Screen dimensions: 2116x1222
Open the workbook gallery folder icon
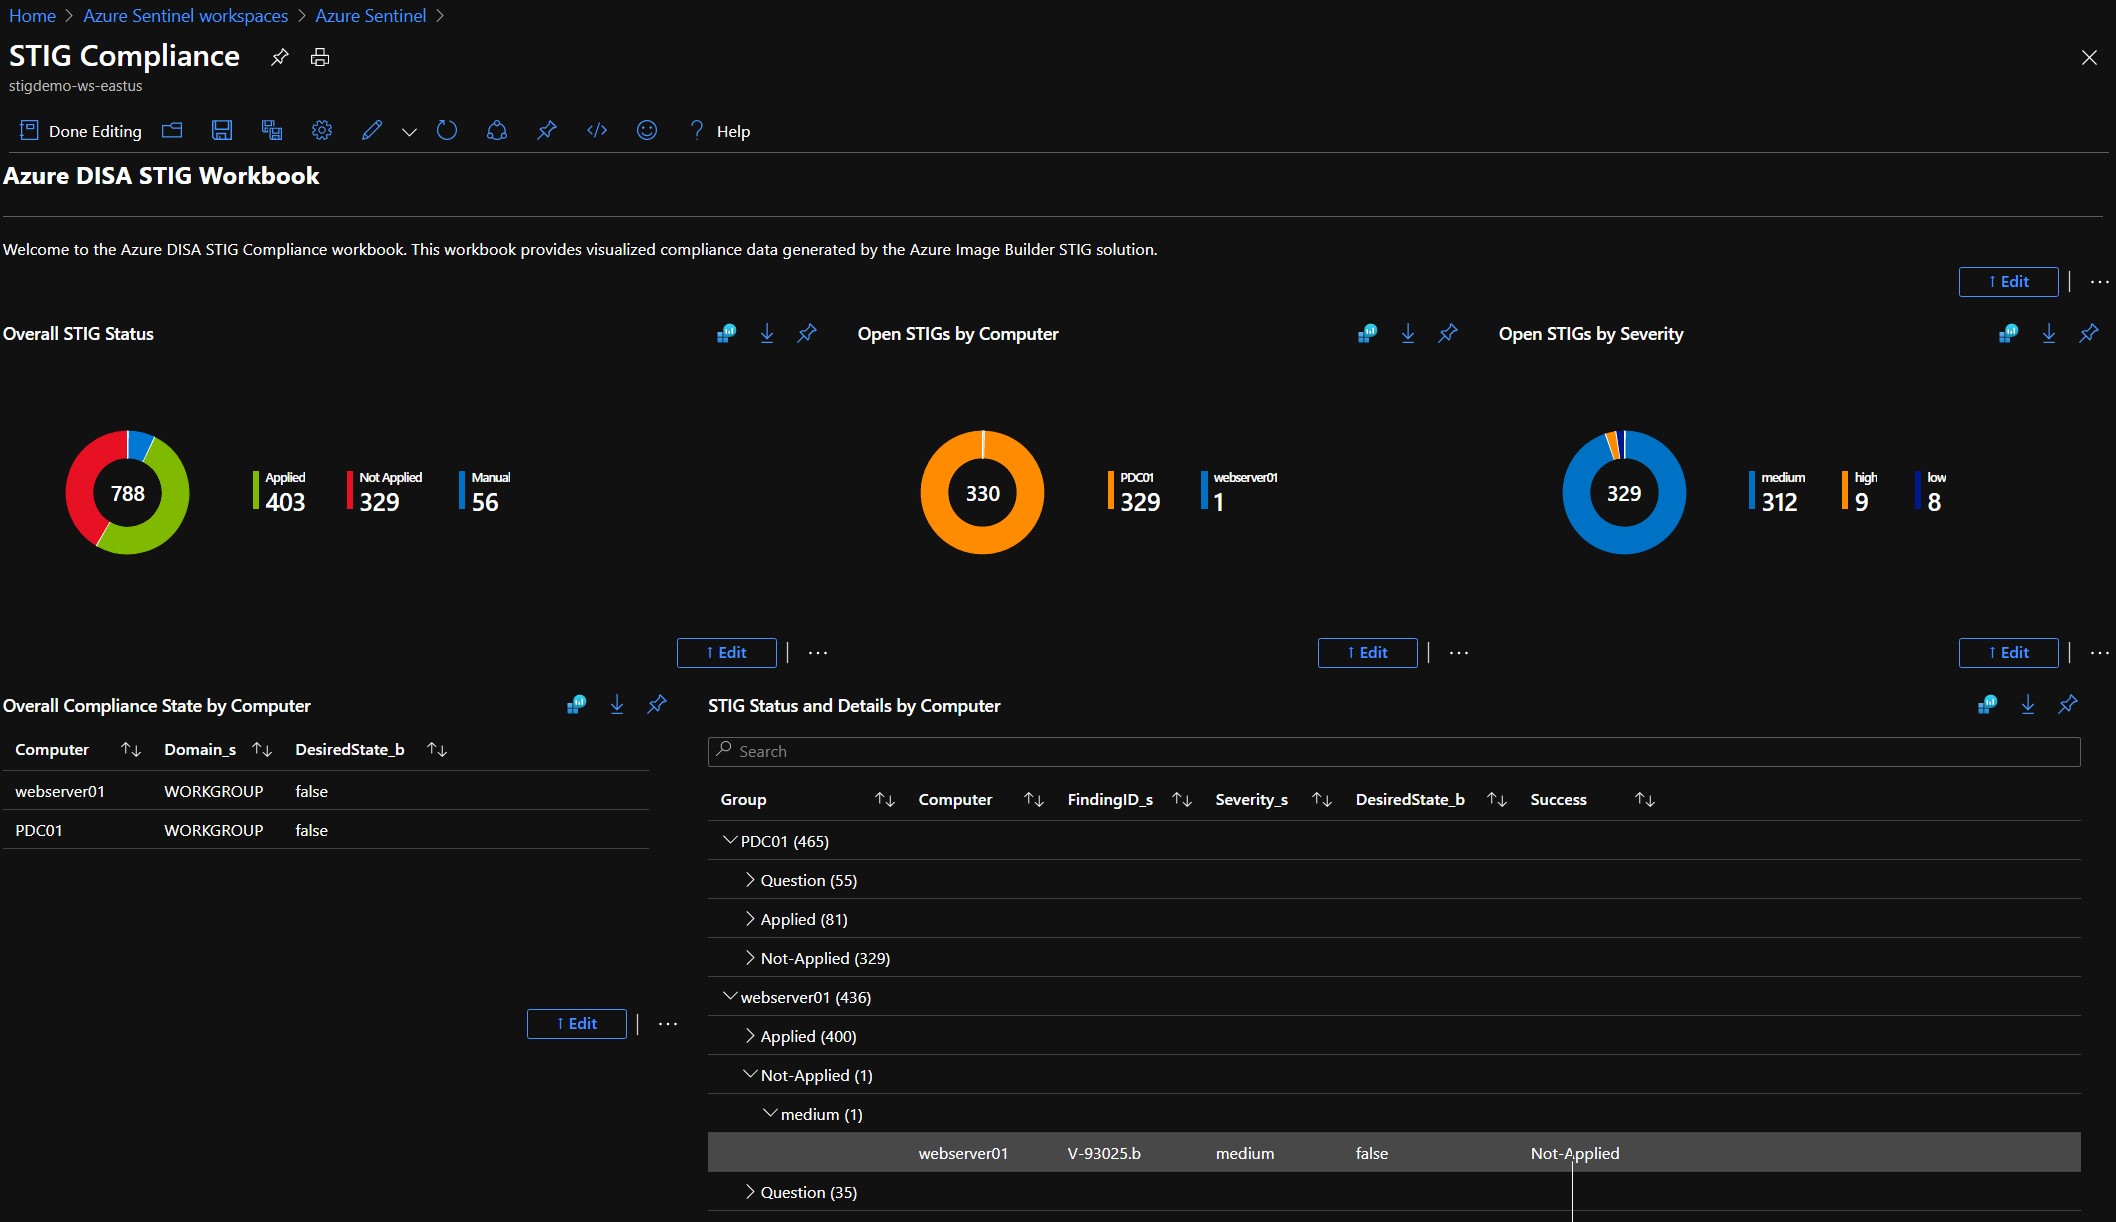(x=172, y=130)
